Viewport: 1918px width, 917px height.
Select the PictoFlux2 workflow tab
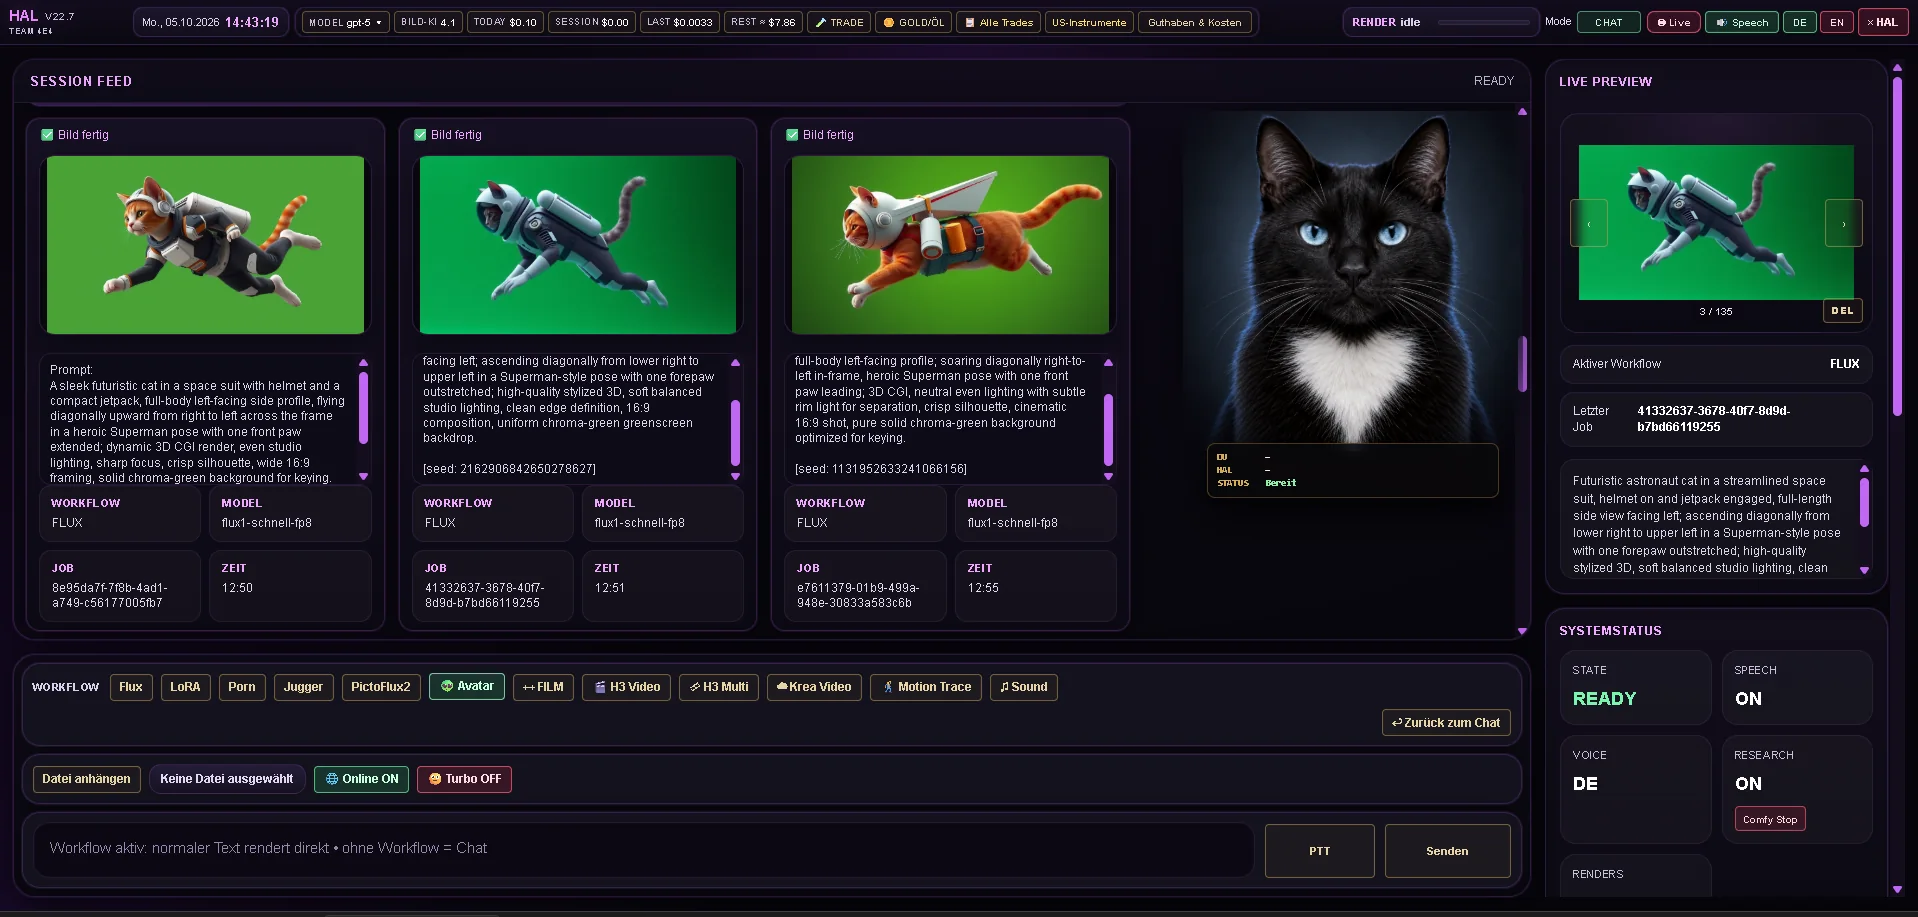click(381, 687)
